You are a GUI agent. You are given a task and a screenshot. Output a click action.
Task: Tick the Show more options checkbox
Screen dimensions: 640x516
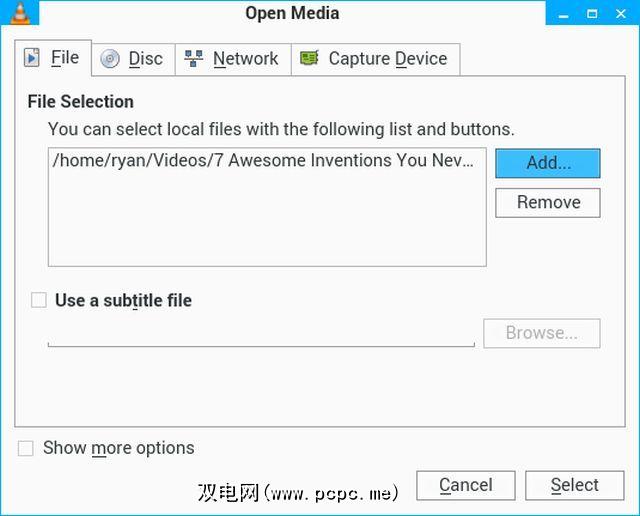click(x=26, y=448)
